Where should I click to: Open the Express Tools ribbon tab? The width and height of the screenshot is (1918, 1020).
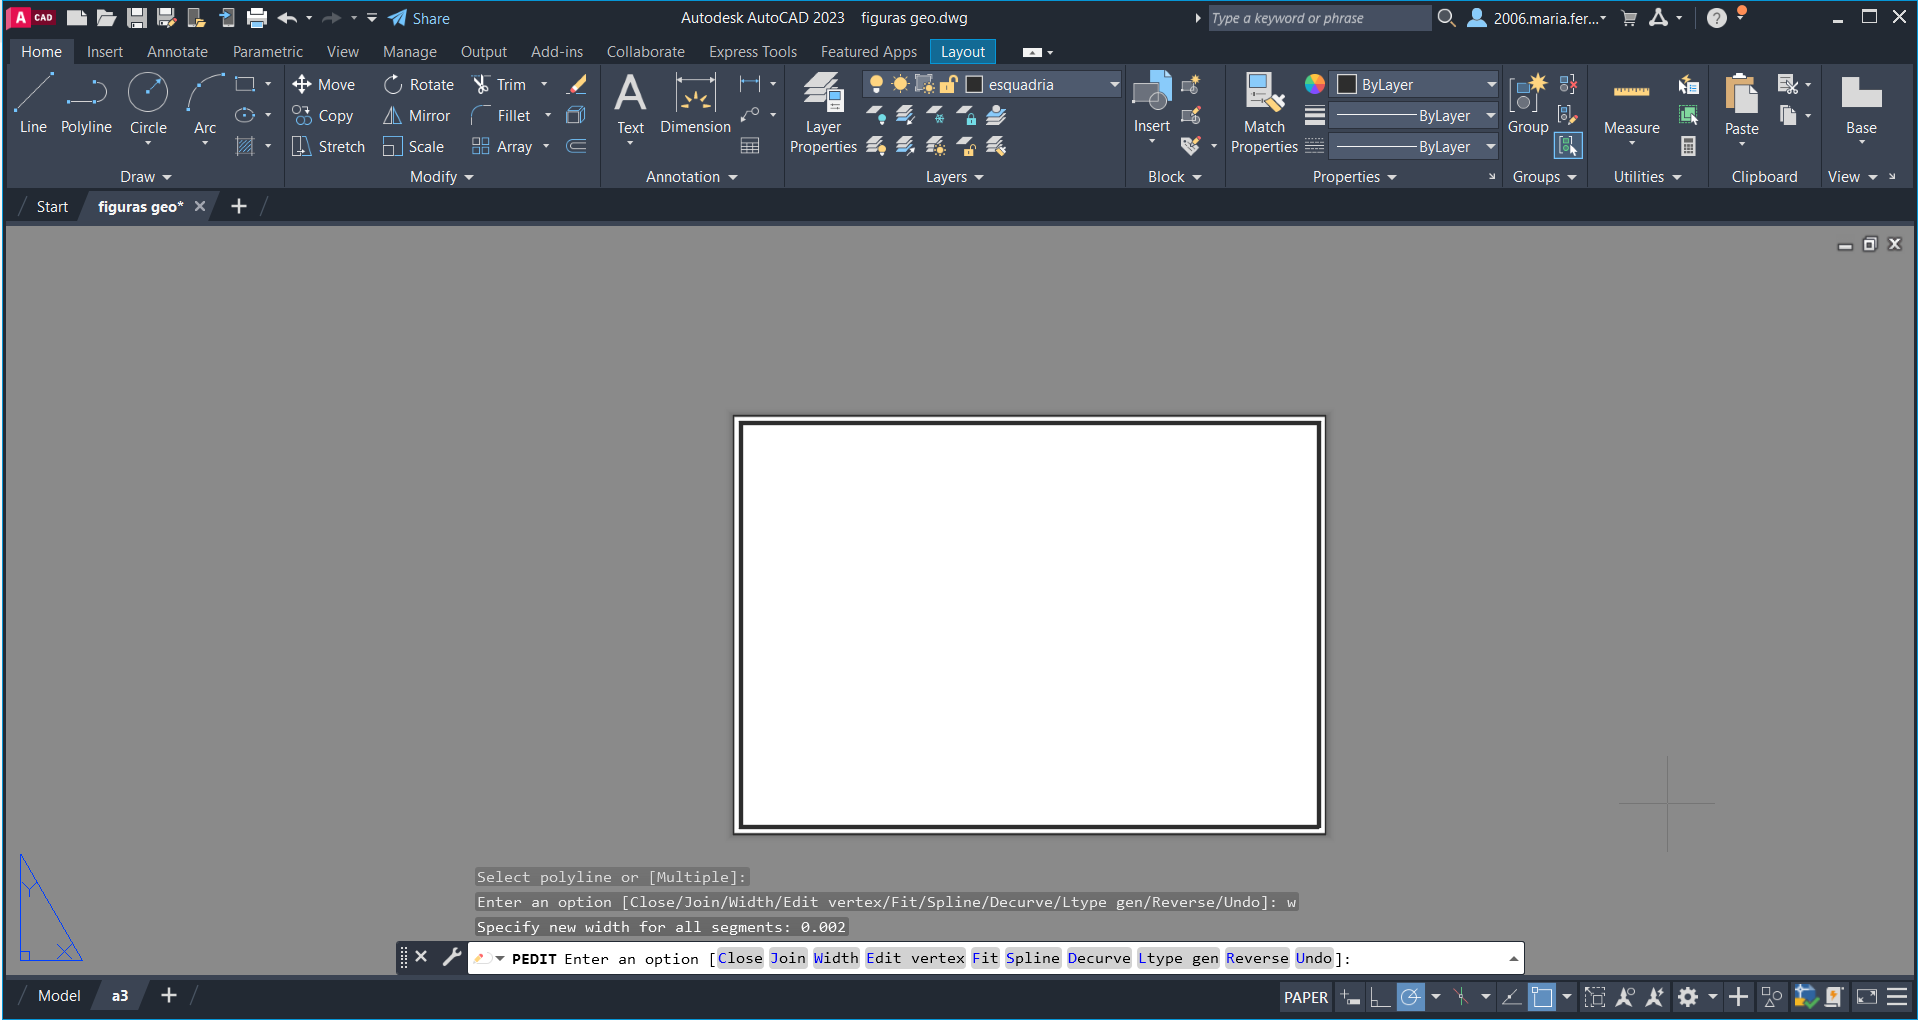click(753, 52)
